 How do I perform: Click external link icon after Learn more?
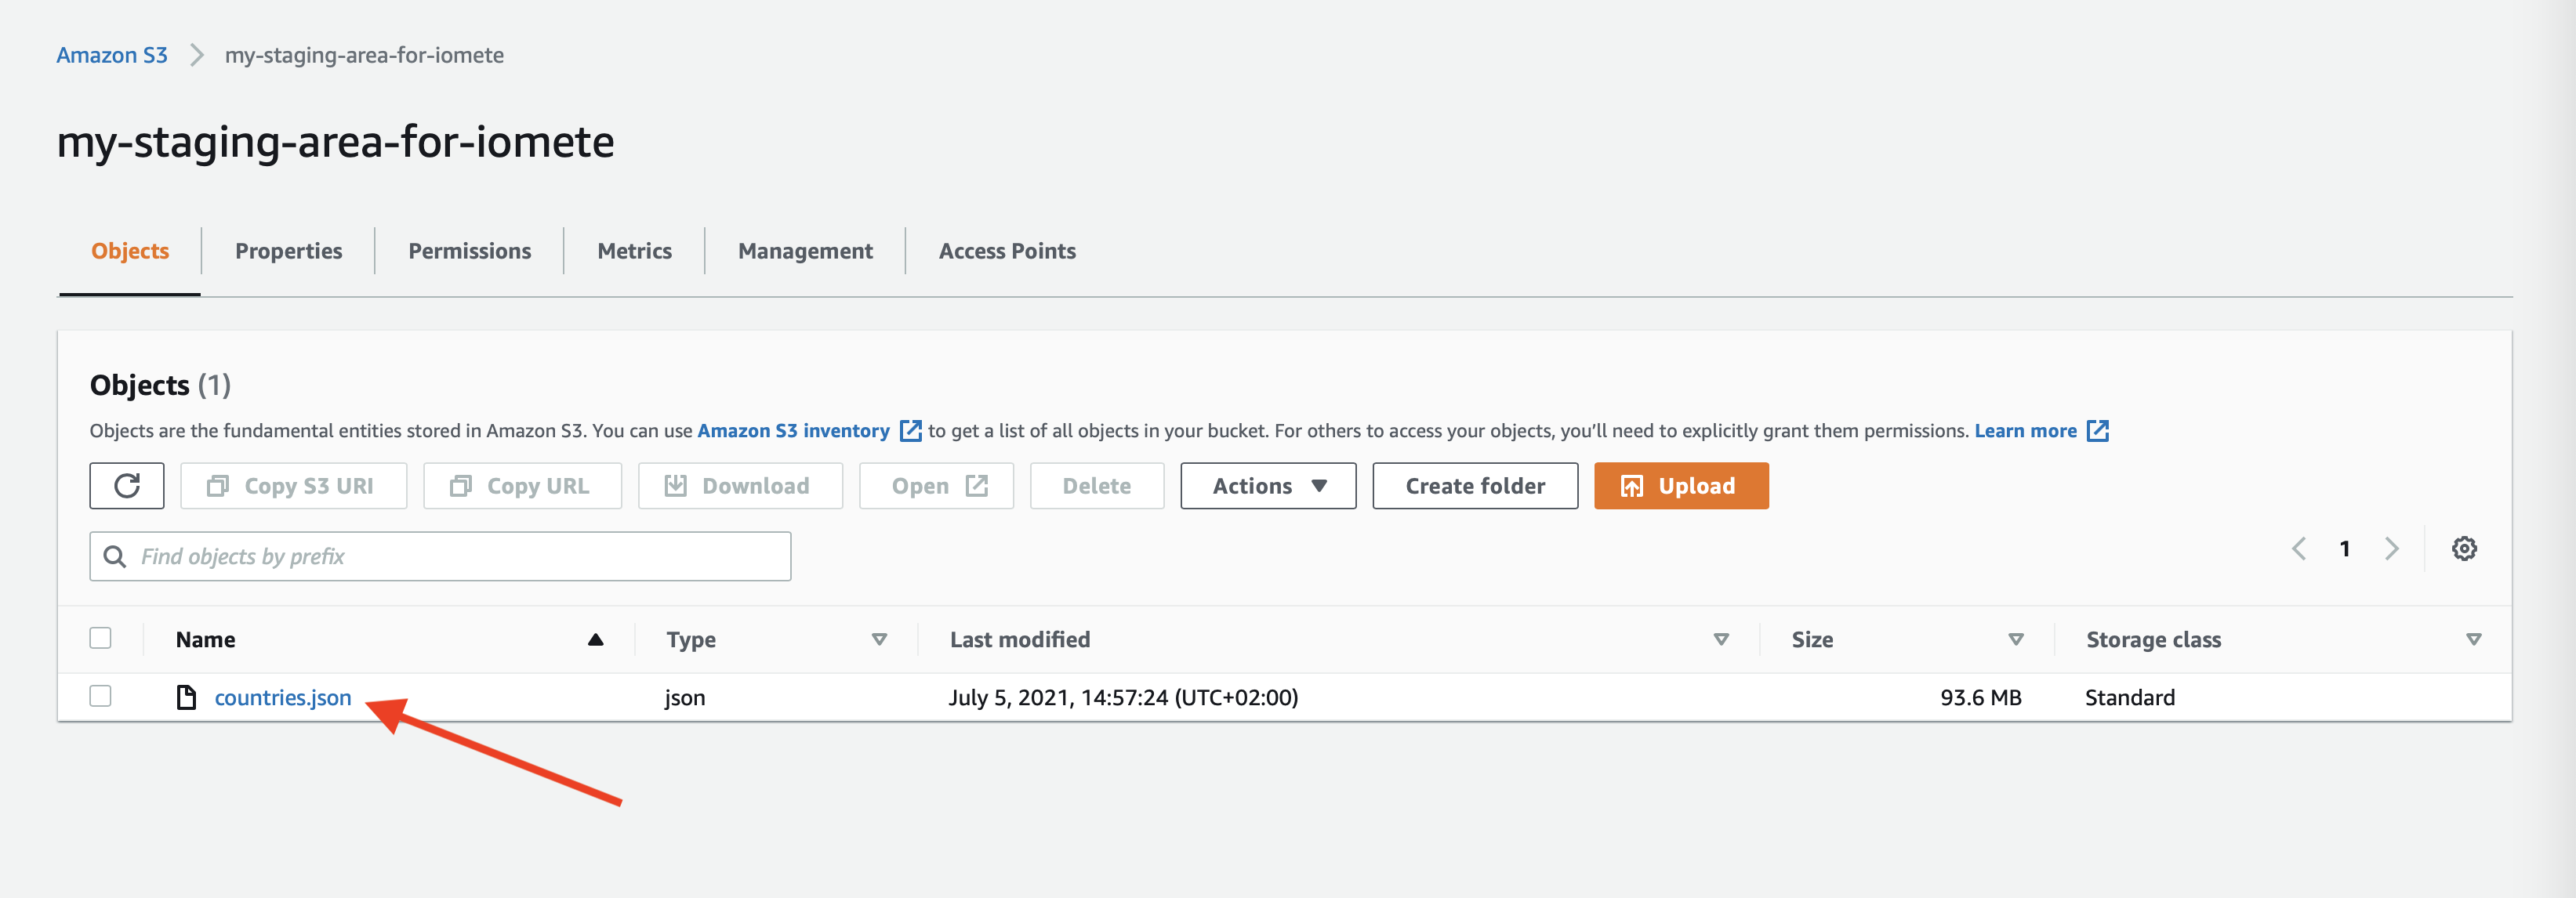(2097, 431)
